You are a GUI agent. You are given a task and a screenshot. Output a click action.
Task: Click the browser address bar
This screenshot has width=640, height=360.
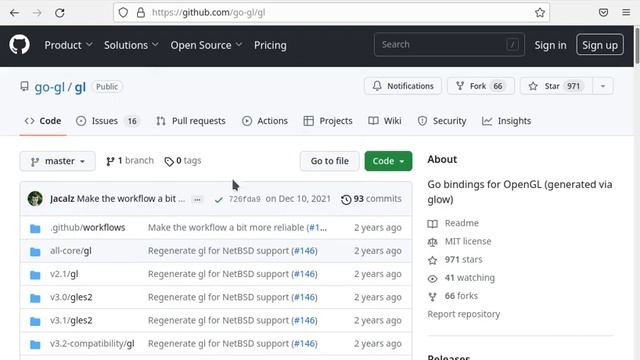[331, 13]
